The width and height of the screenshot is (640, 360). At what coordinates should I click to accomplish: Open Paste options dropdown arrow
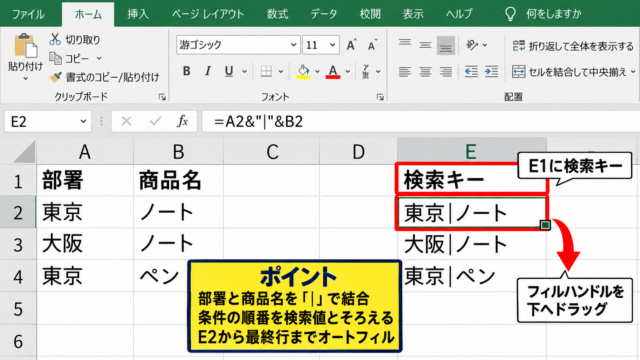25,78
